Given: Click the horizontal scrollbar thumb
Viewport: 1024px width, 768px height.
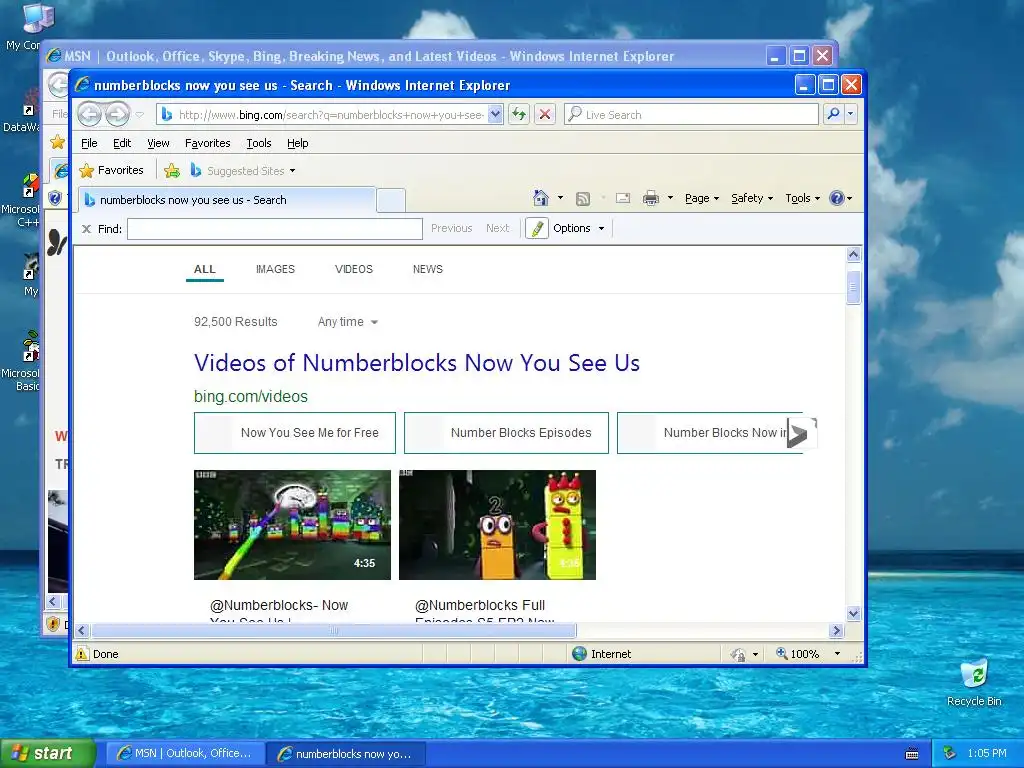Looking at the screenshot, I should pos(334,631).
